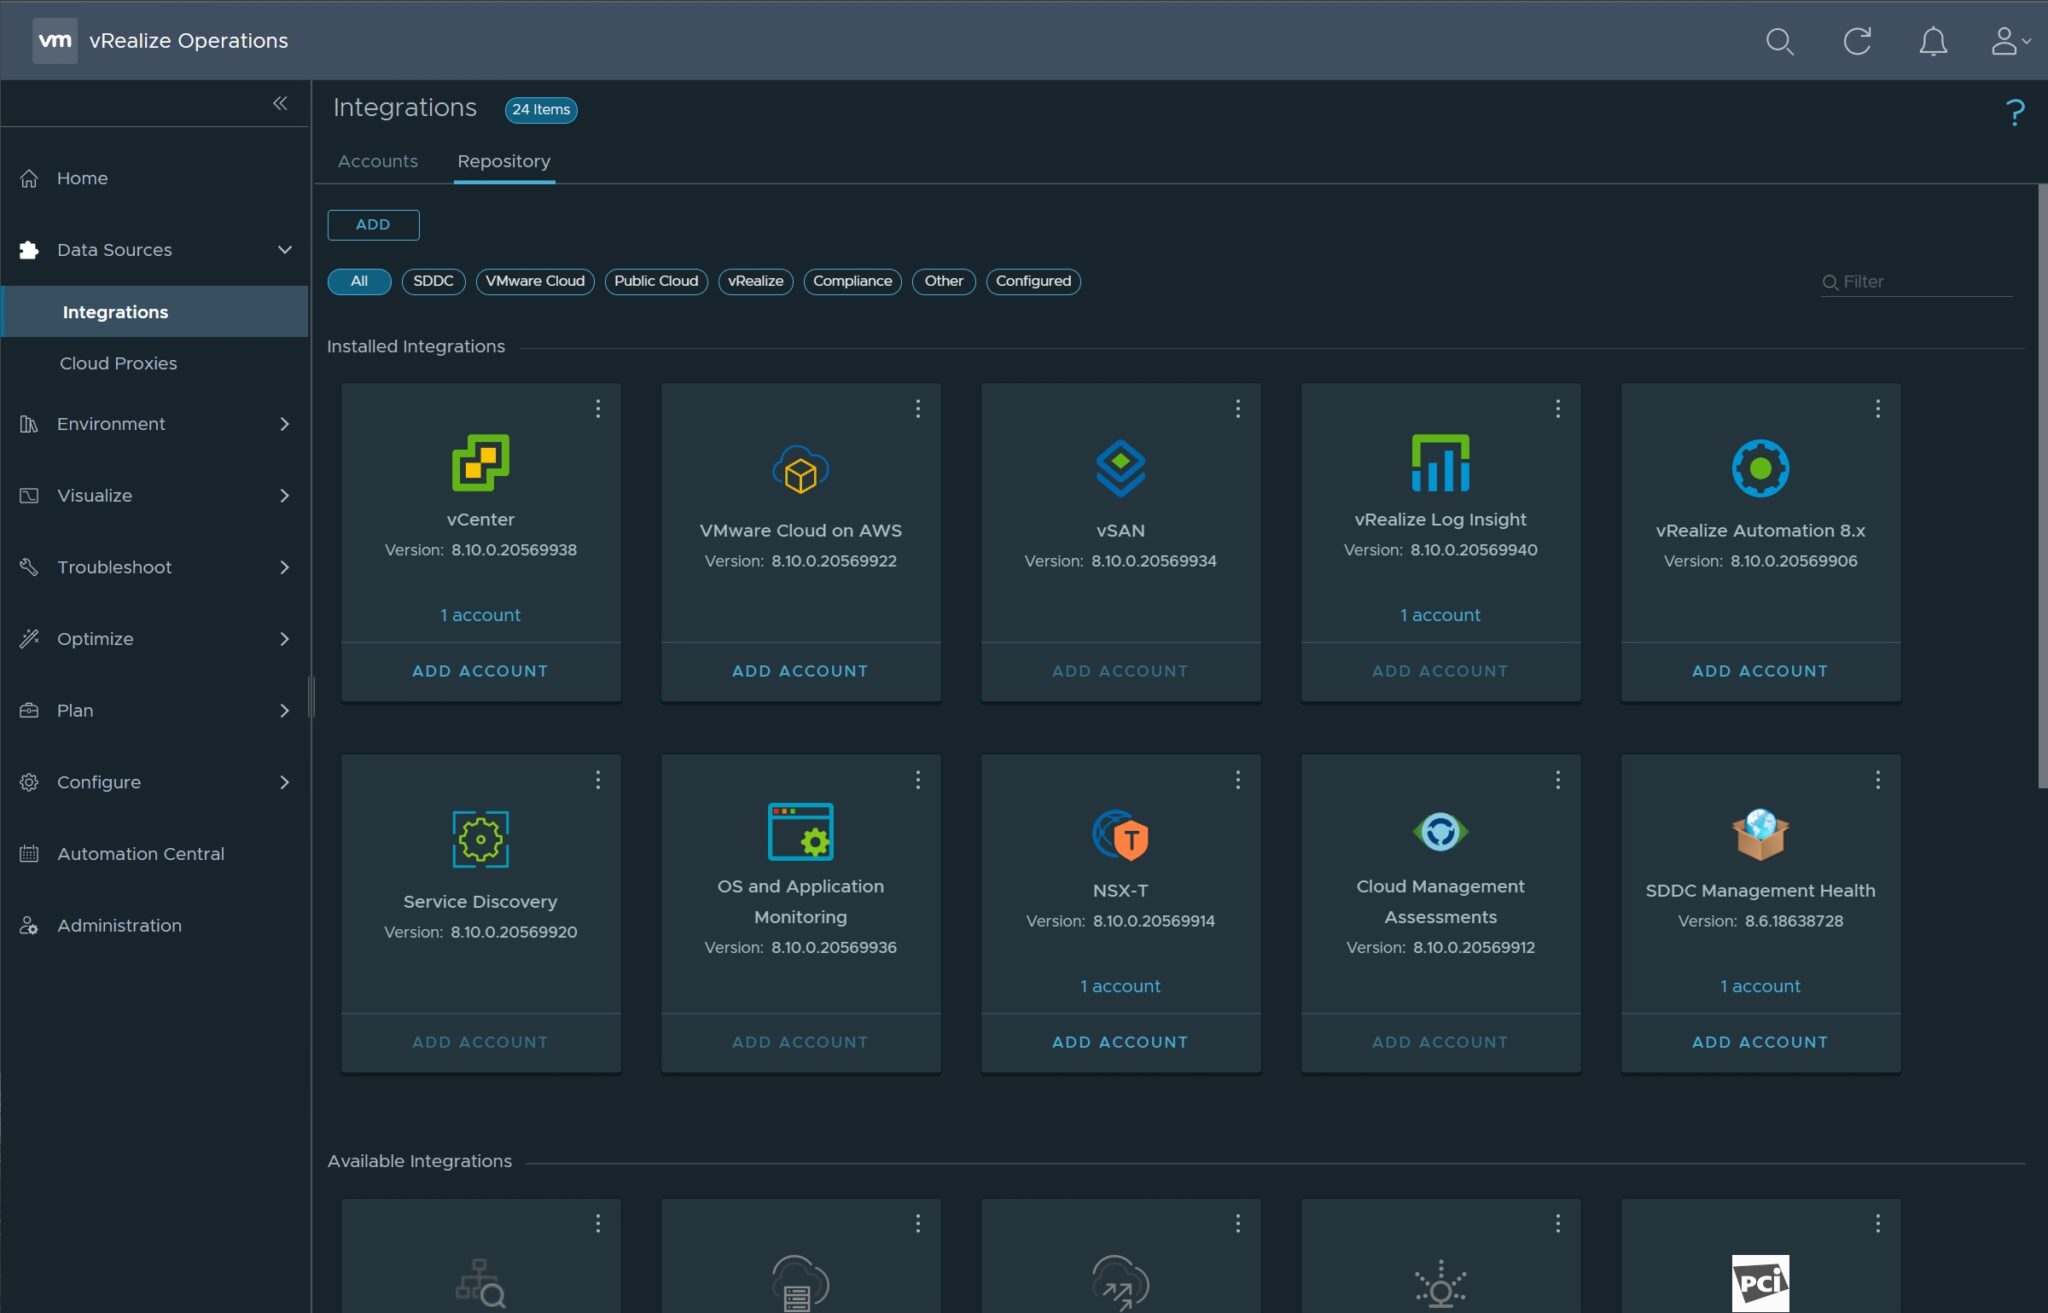Expand the Troubleshoot menu
This screenshot has width=2048, height=1313.
113,567
